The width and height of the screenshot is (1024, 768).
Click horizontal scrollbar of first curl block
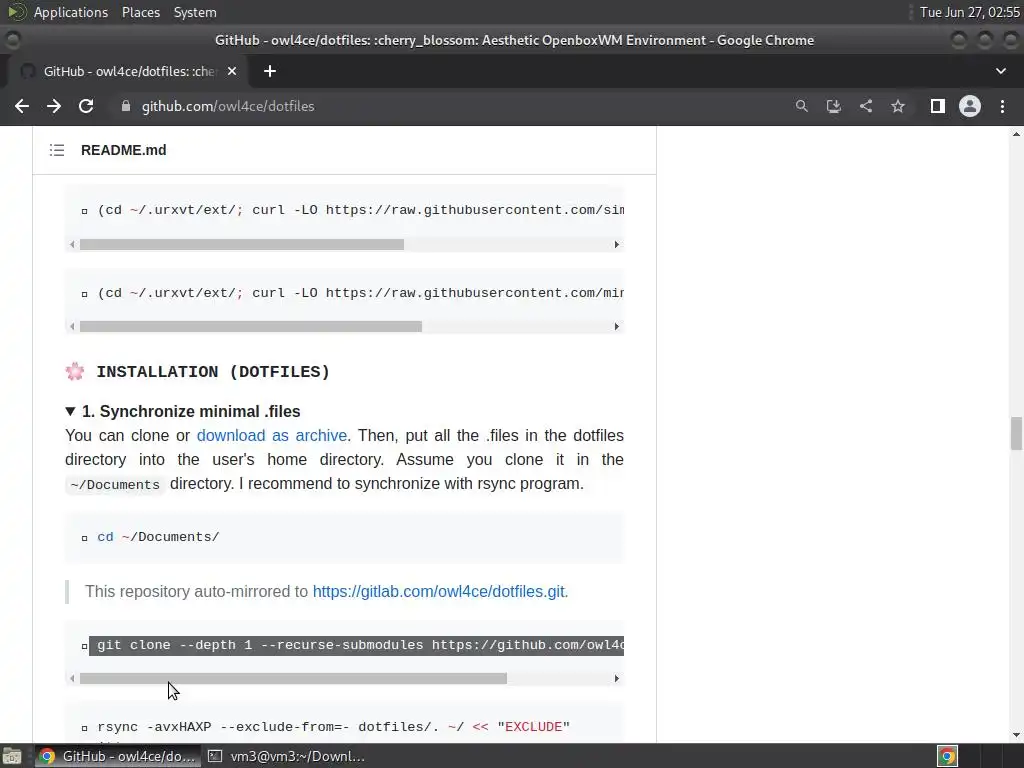pyautogui.click(x=242, y=245)
